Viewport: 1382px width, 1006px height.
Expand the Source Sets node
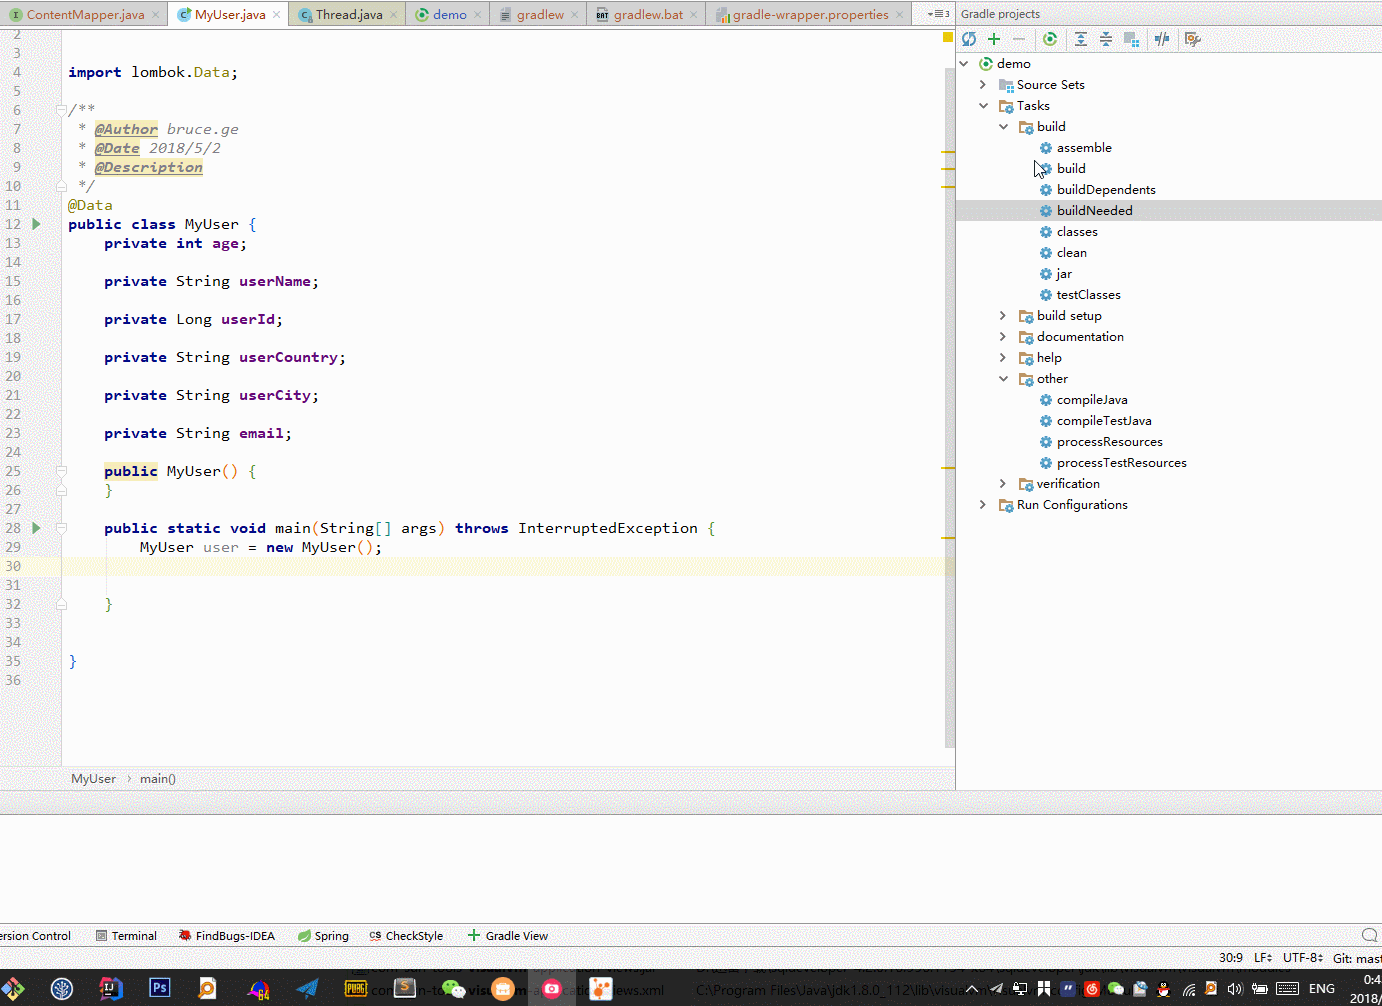pos(983,85)
